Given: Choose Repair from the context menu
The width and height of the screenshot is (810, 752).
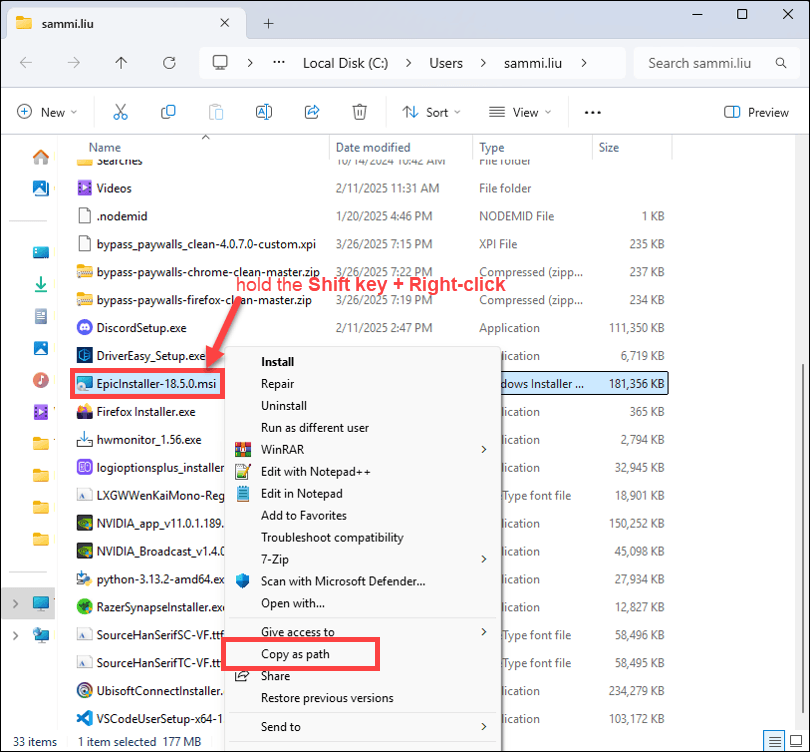Looking at the screenshot, I should [277, 384].
